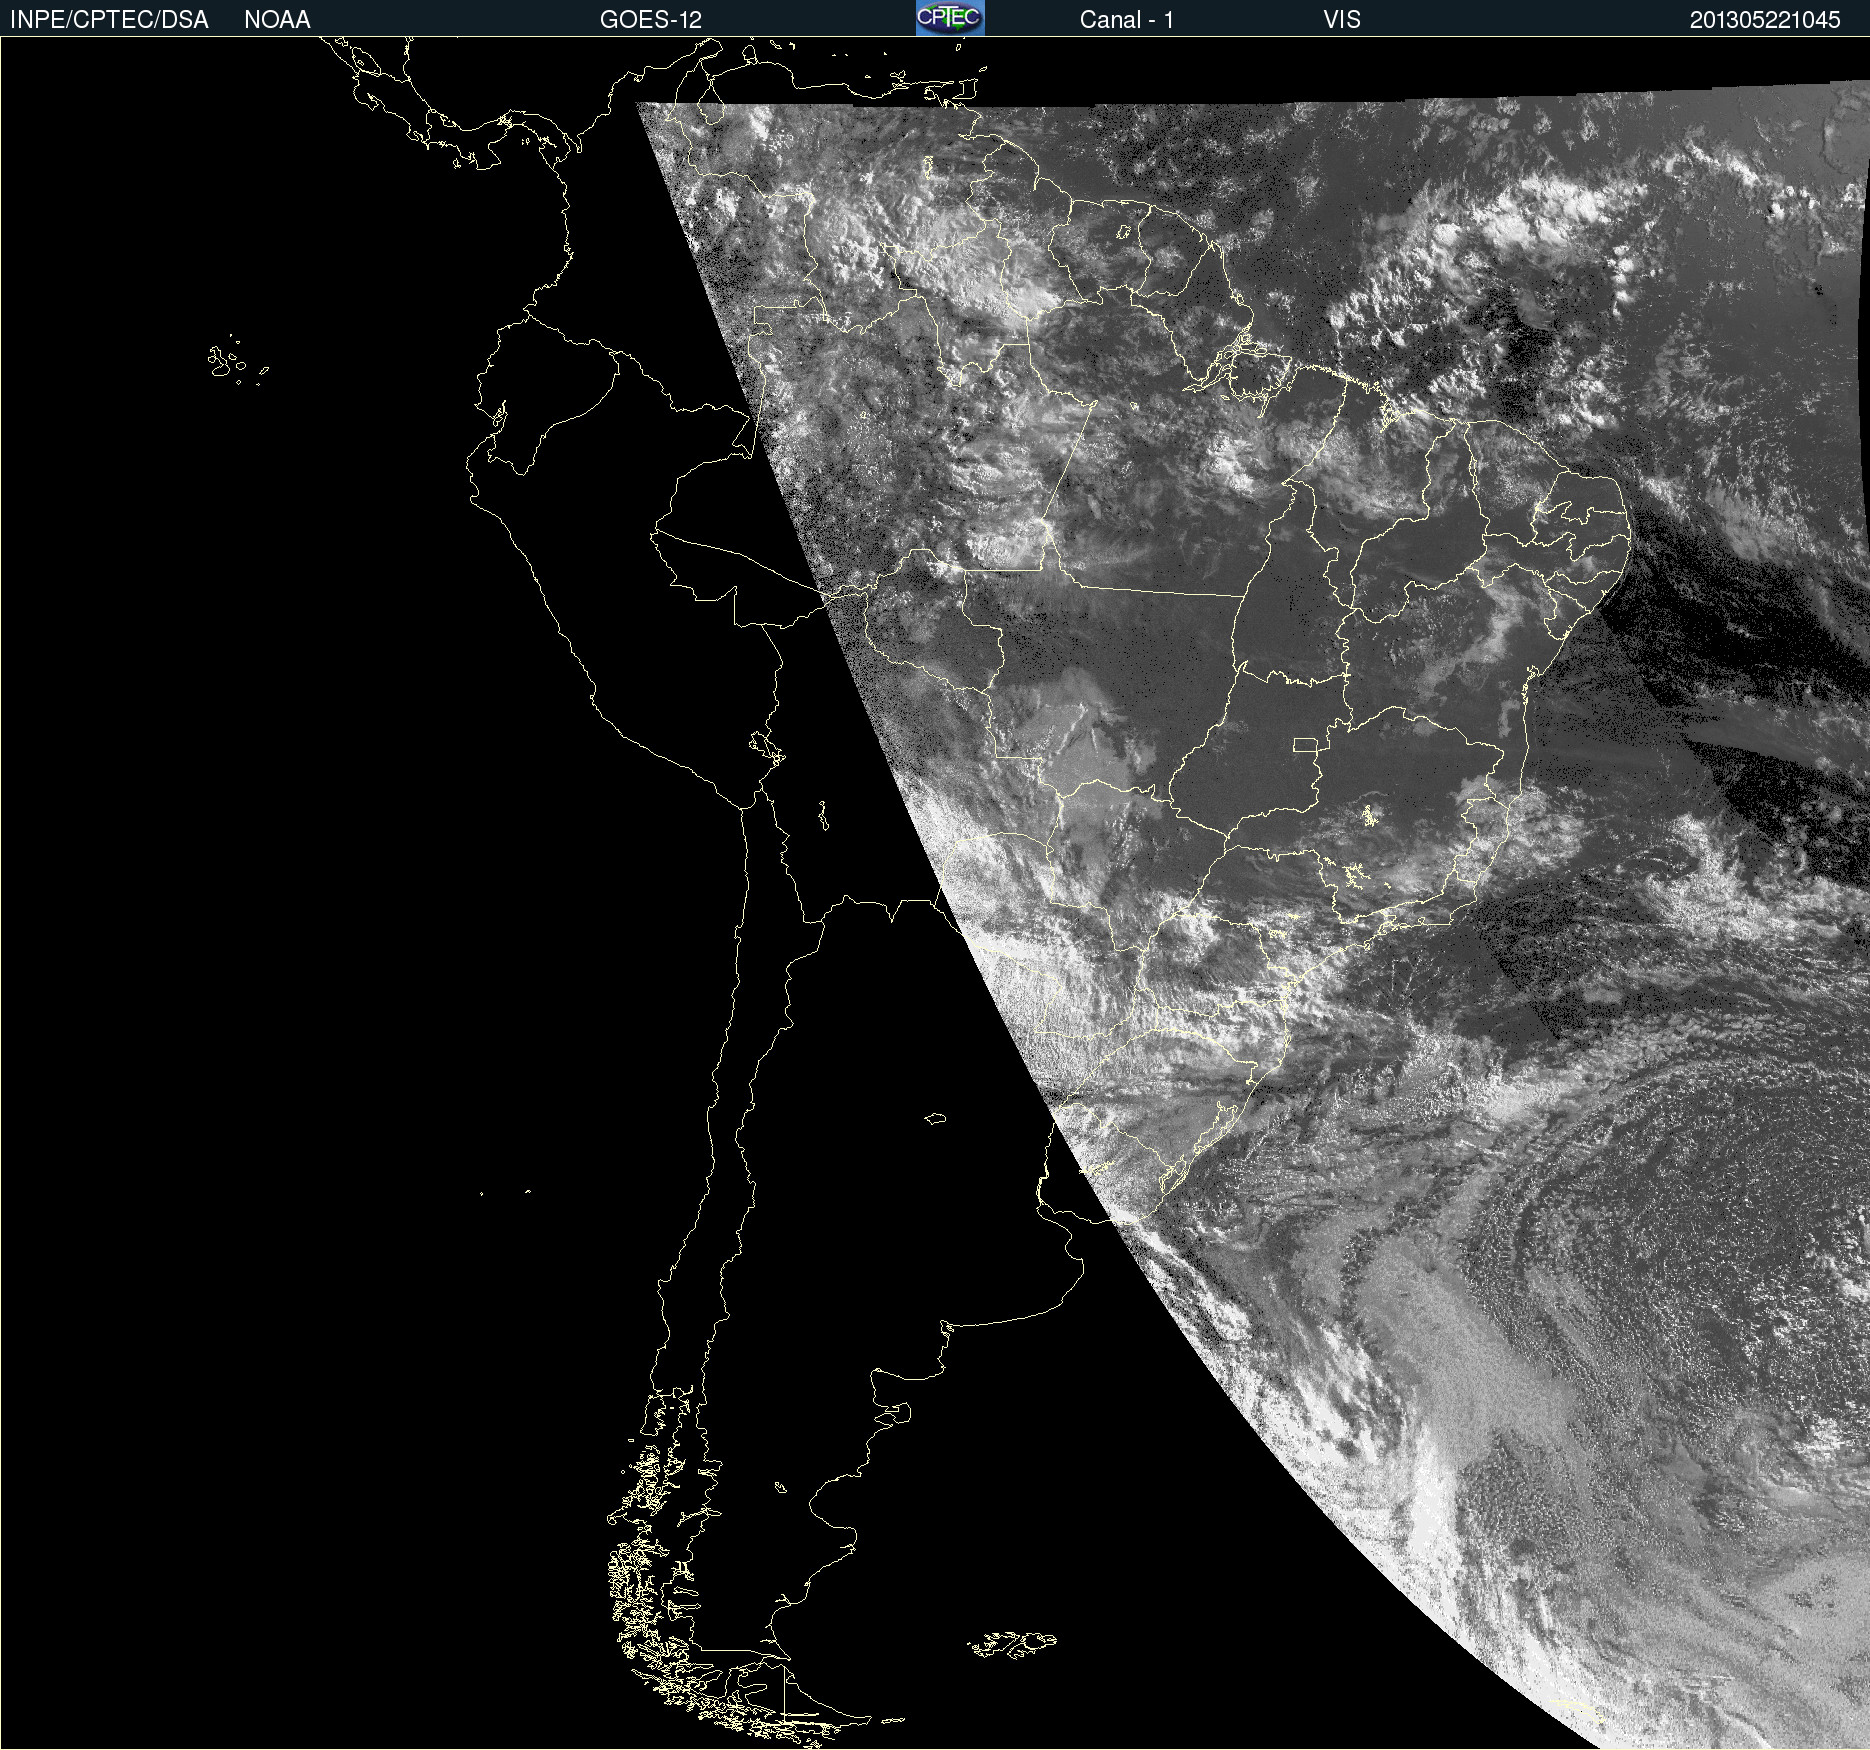Click the CPTEC logo in header

click(x=950, y=18)
